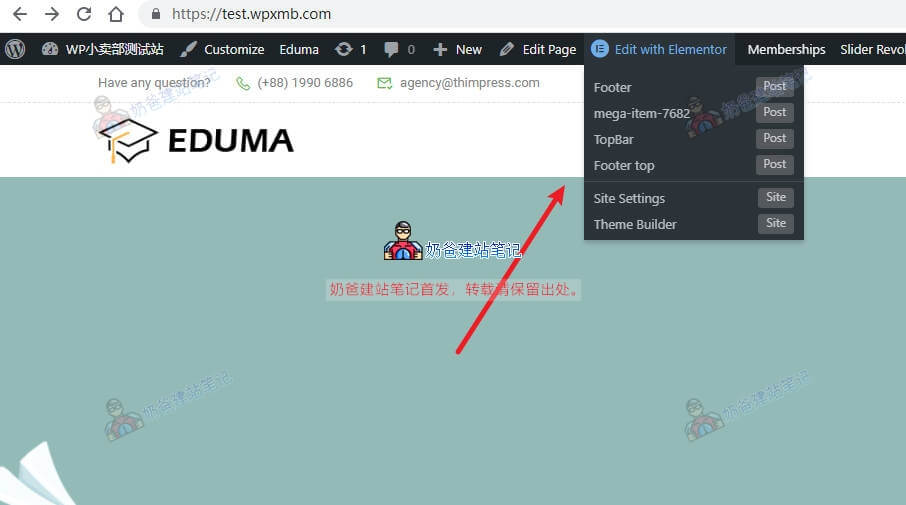Click the browser address bar URL
The image size is (906, 505).
pos(251,14)
